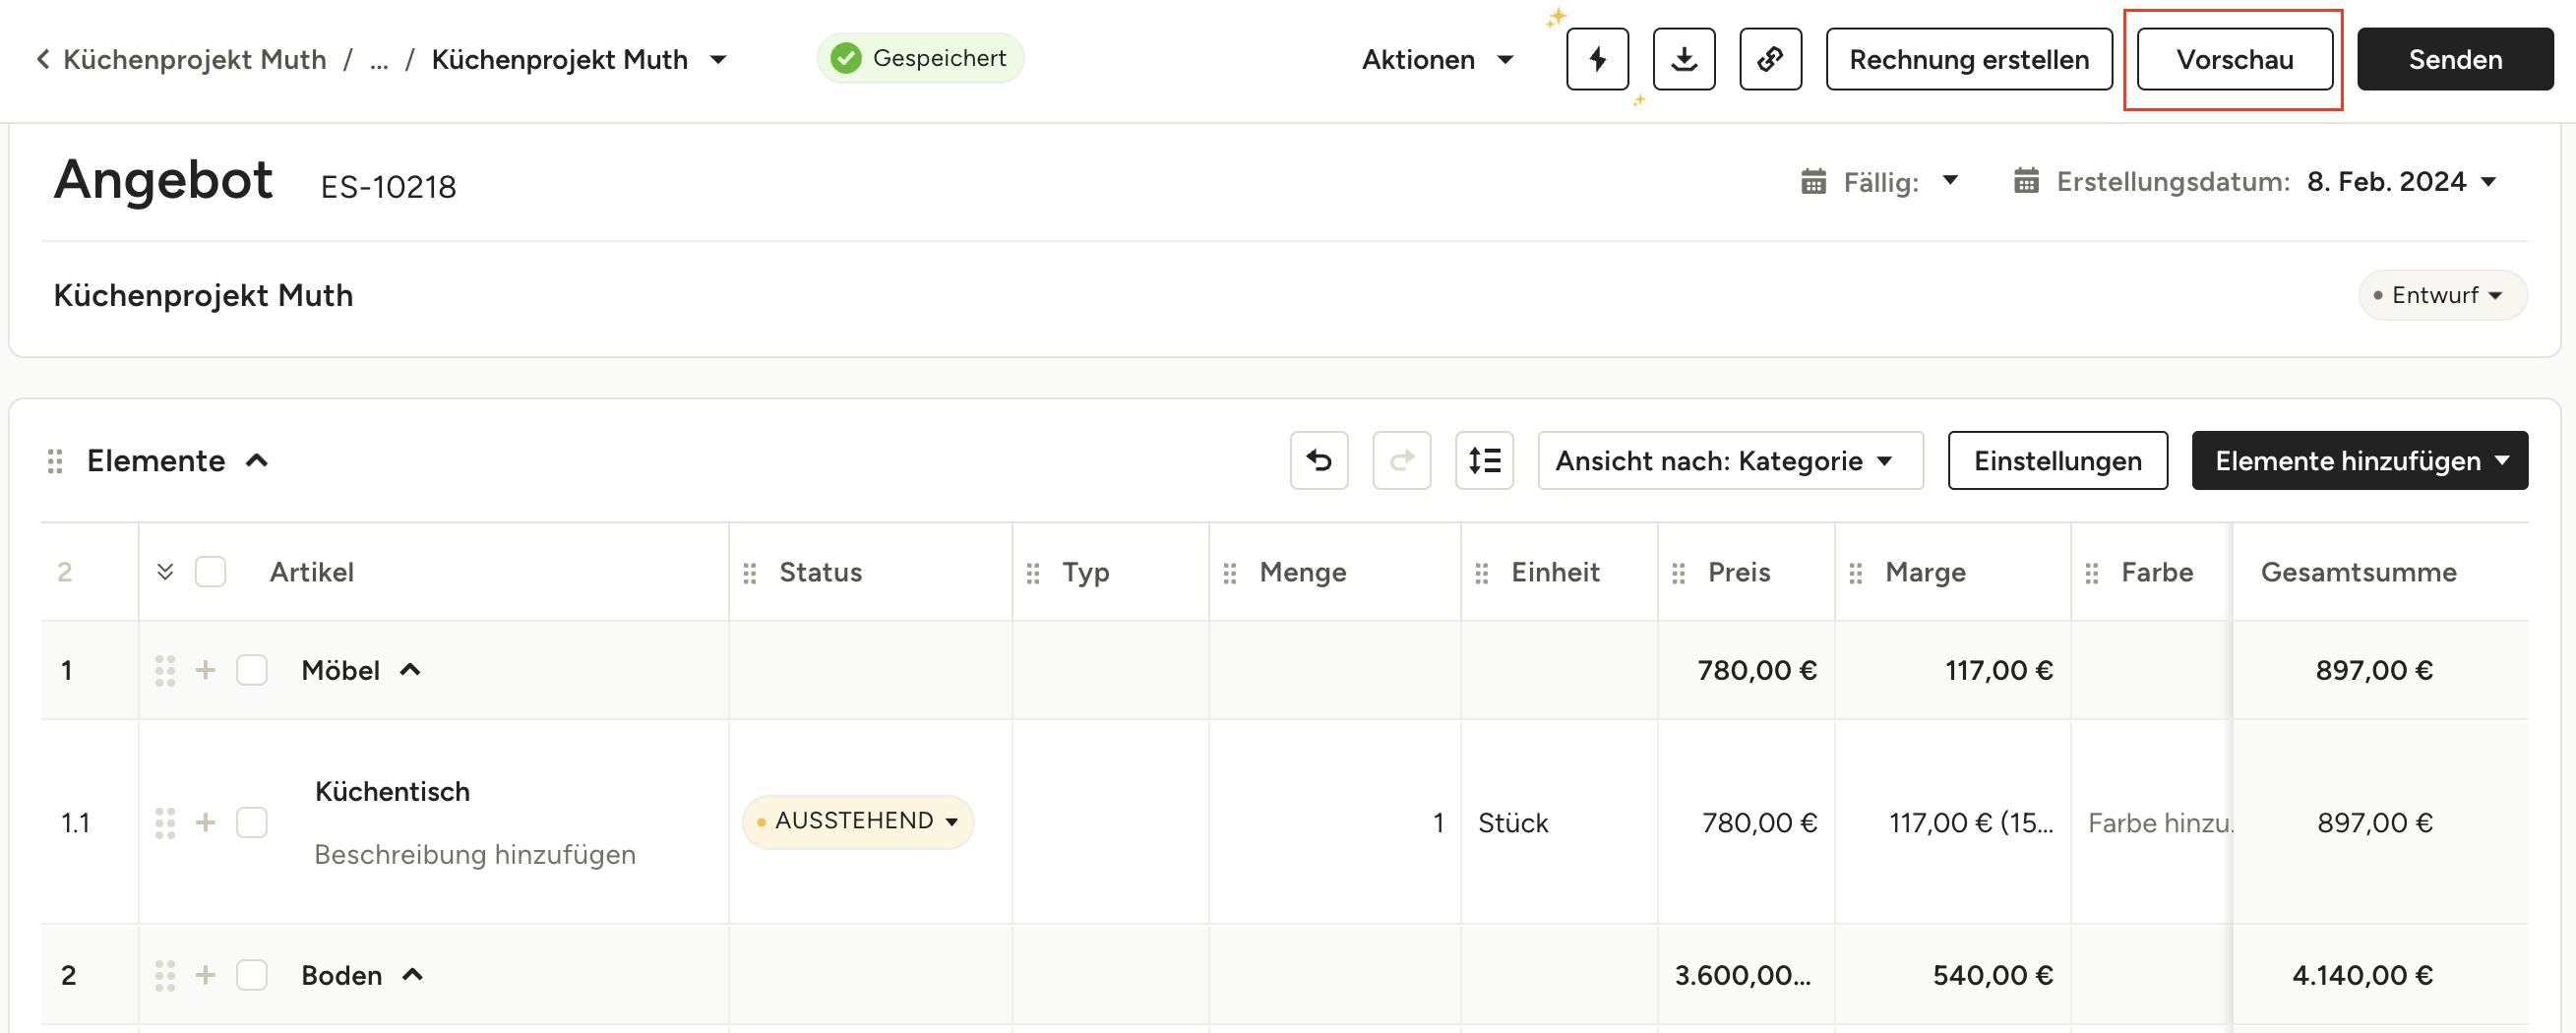The width and height of the screenshot is (2576, 1033).
Task: Click the Artikel column header
Action: pyautogui.click(x=311, y=572)
